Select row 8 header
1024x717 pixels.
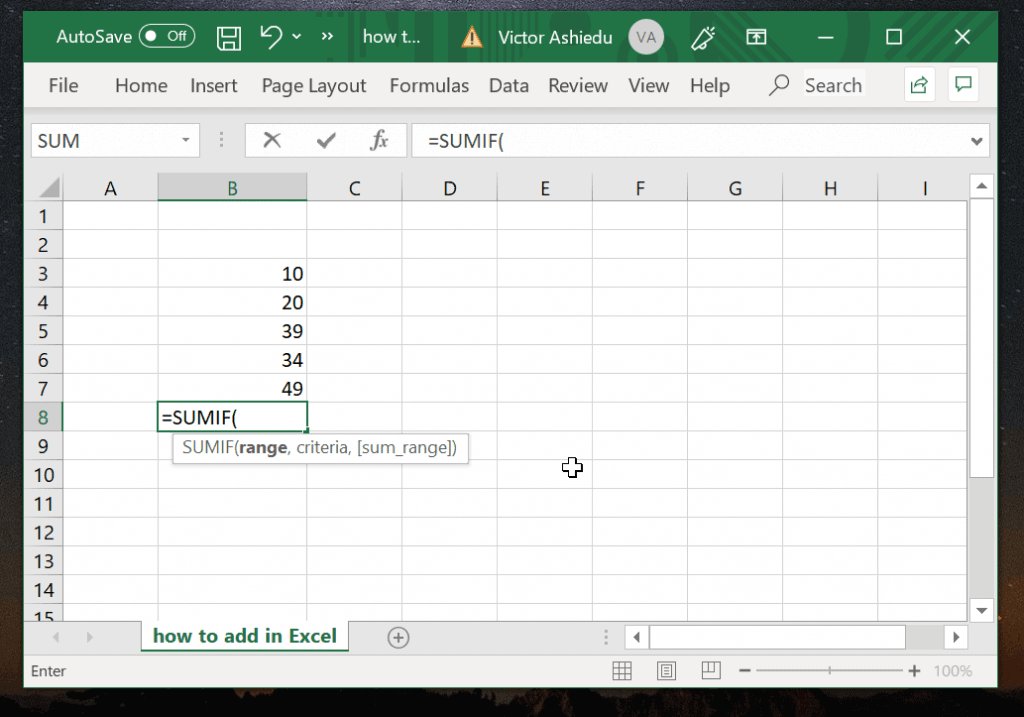[x=43, y=417]
